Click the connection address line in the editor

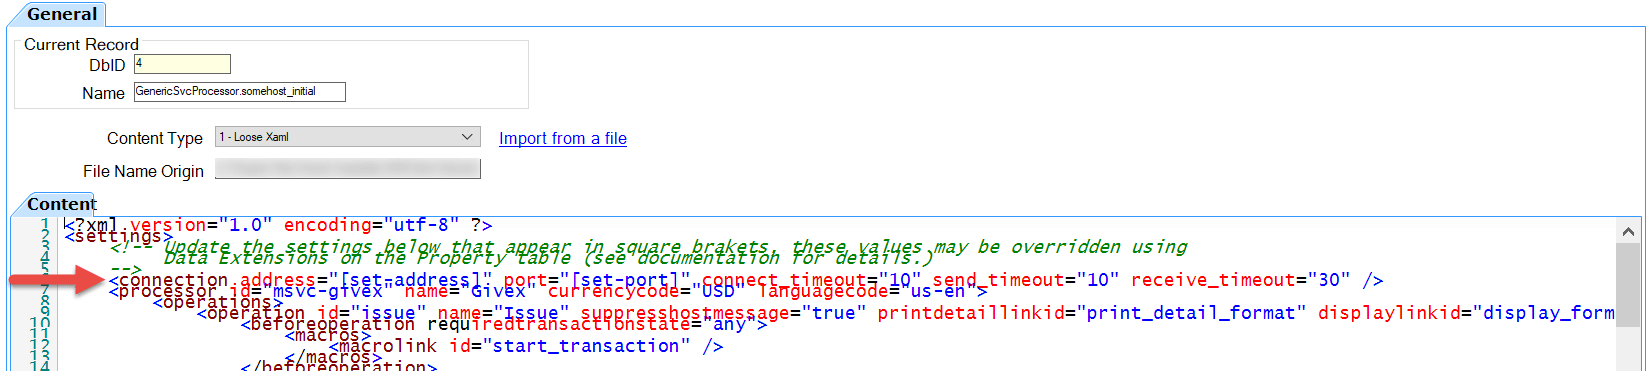[x=745, y=280]
